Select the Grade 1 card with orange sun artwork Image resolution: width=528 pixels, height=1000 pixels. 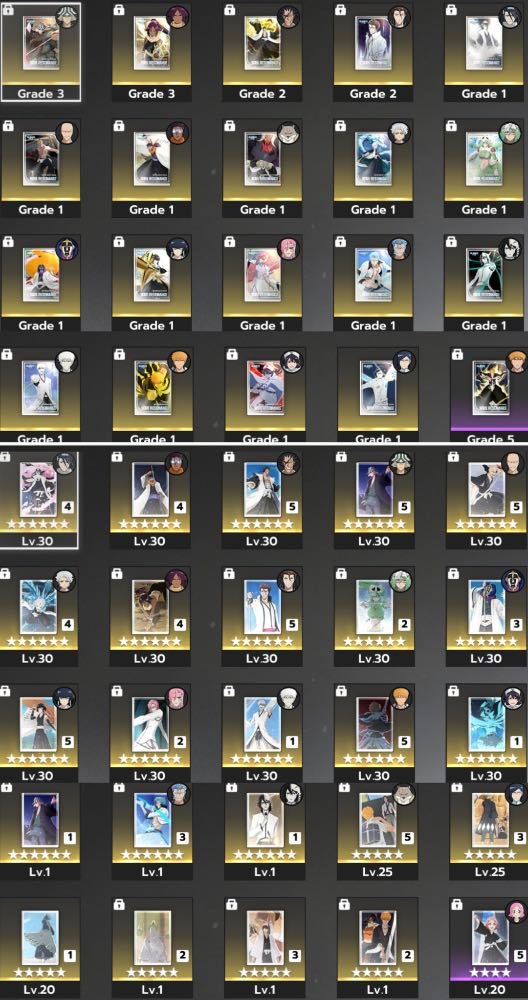pos(41,284)
